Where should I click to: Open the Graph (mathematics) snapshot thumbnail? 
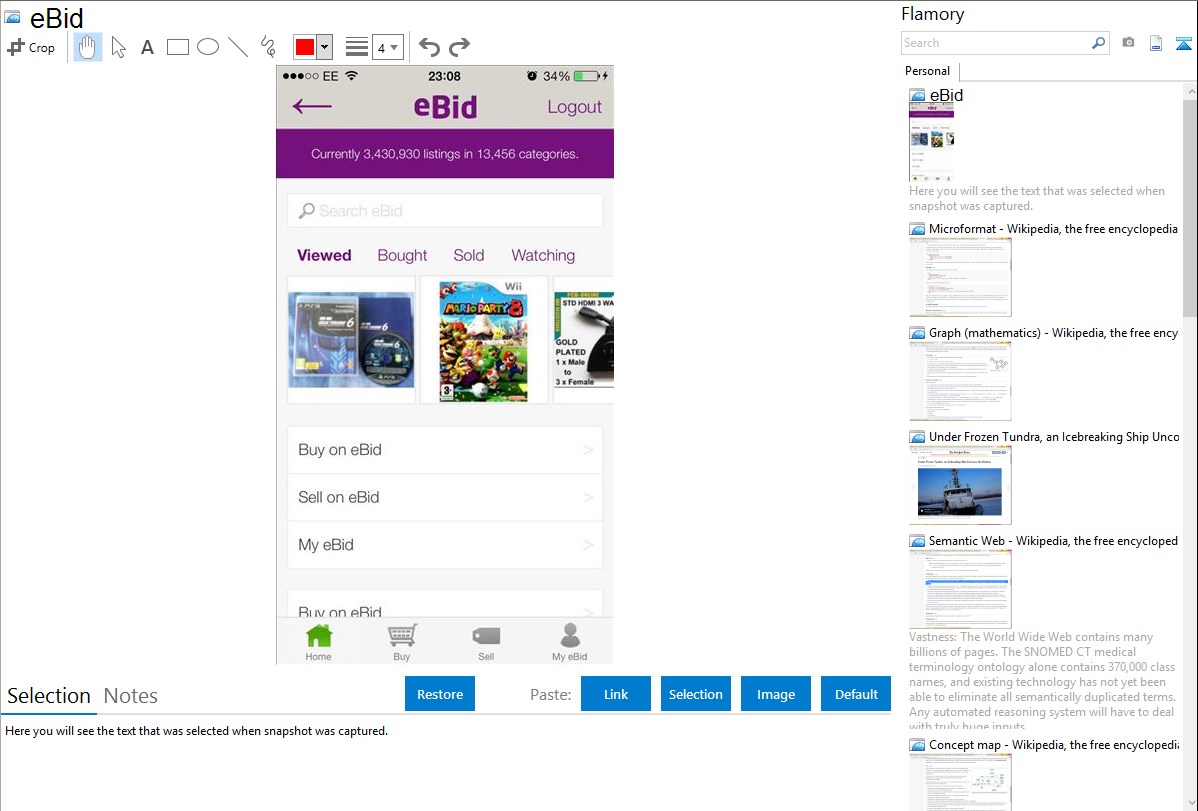pos(960,381)
